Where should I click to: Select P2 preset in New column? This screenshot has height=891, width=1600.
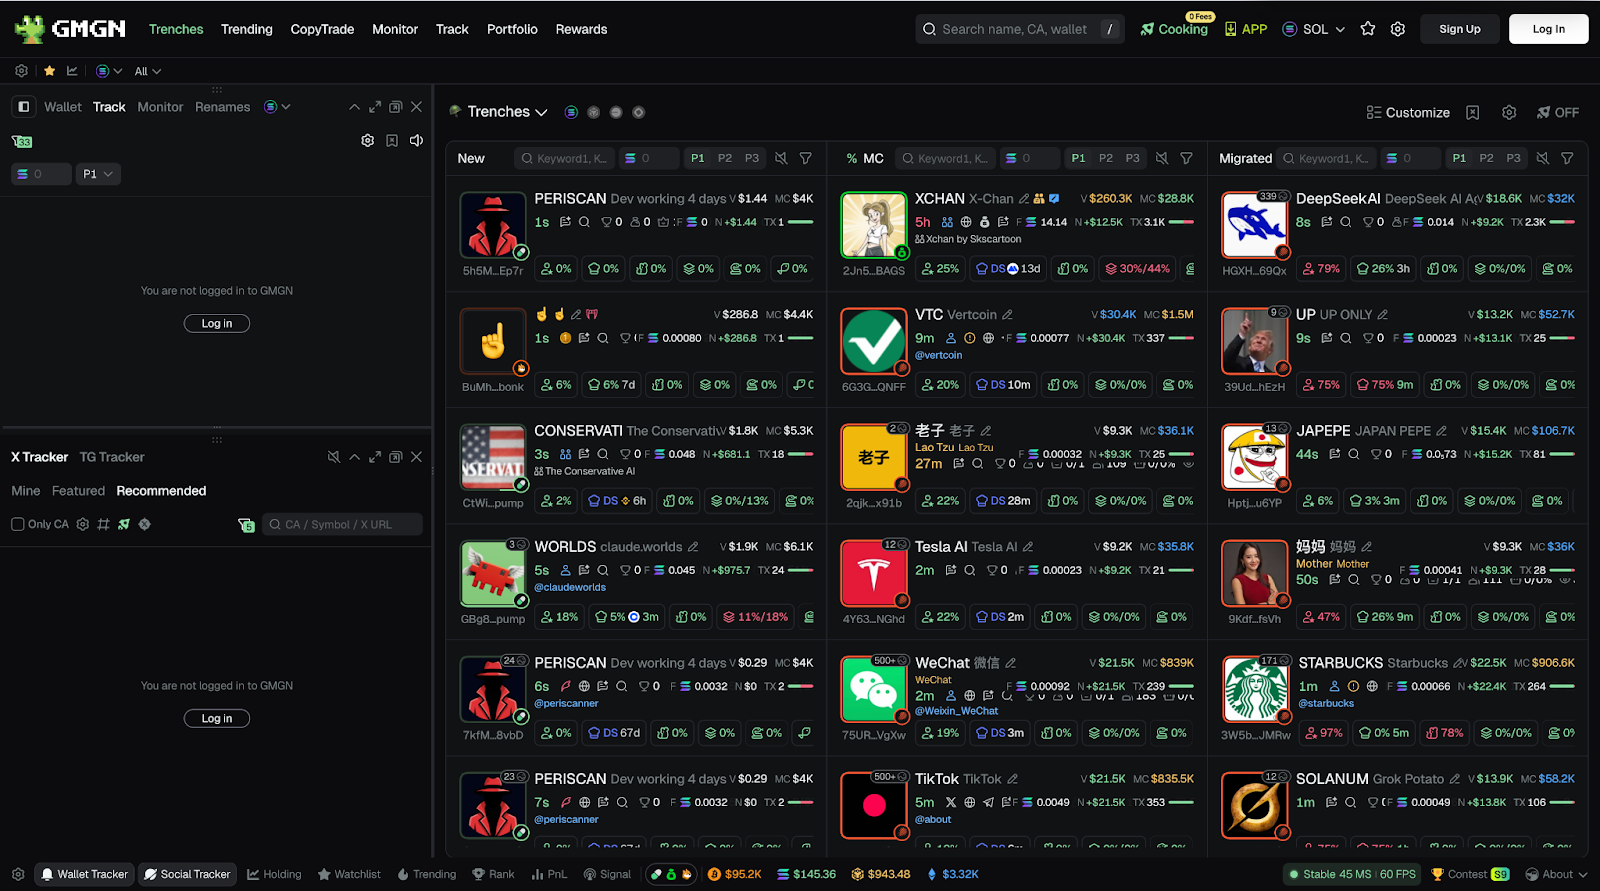point(725,158)
